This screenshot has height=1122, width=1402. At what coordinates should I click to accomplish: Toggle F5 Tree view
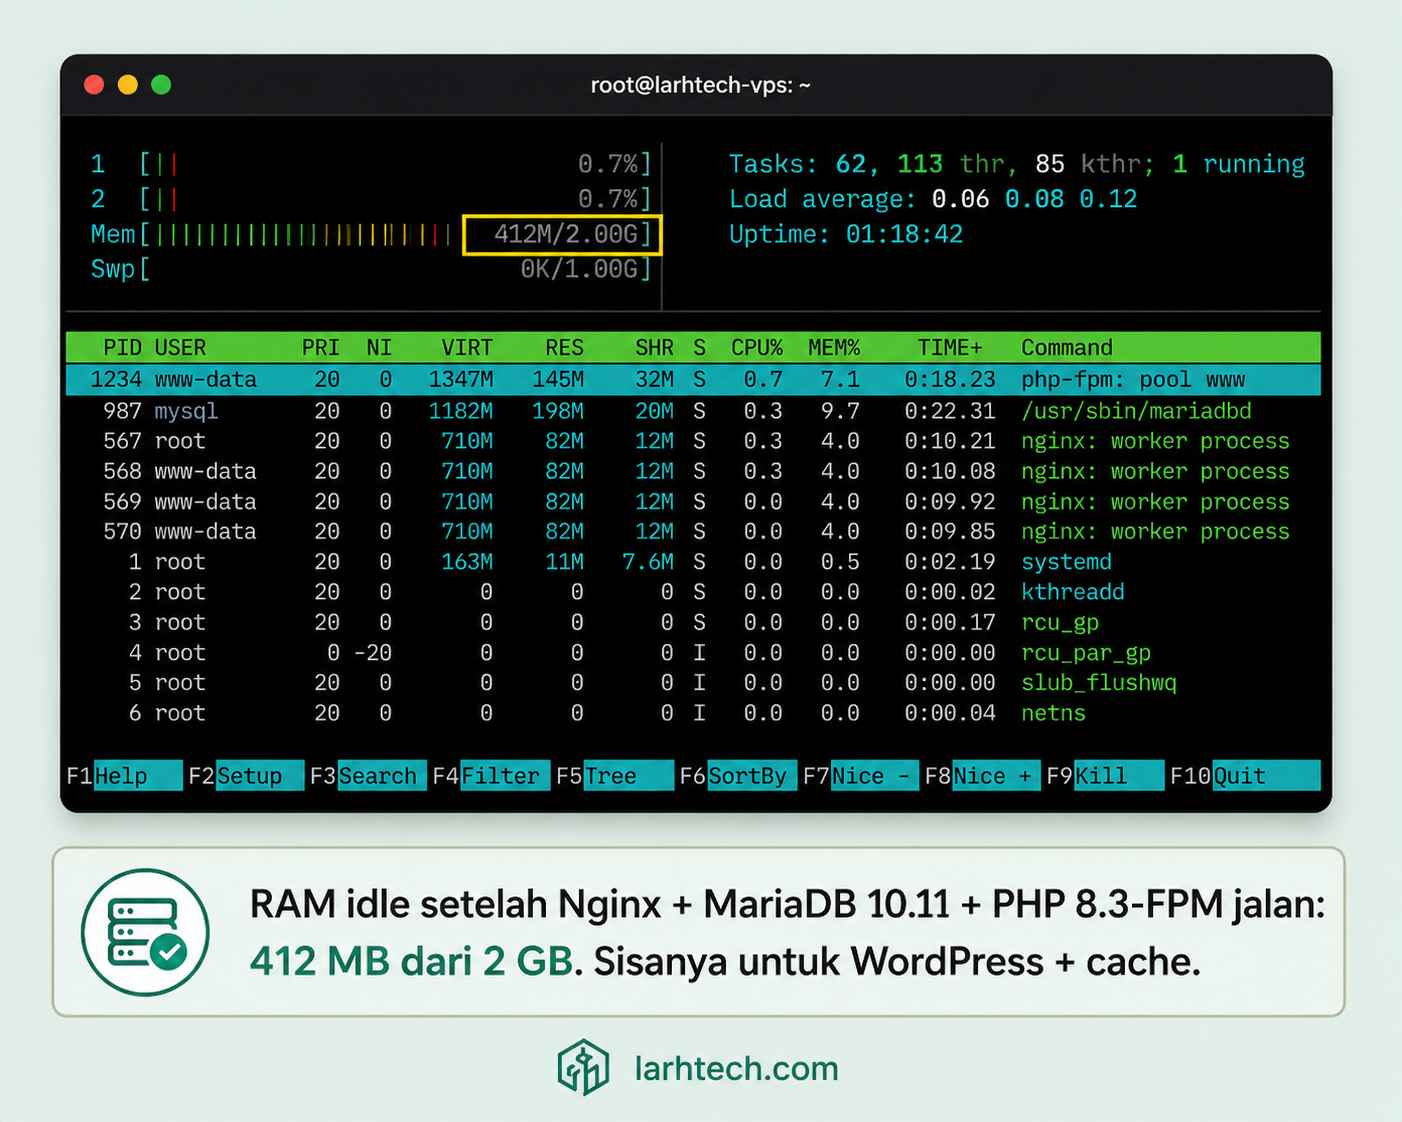pyautogui.click(x=614, y=776)
